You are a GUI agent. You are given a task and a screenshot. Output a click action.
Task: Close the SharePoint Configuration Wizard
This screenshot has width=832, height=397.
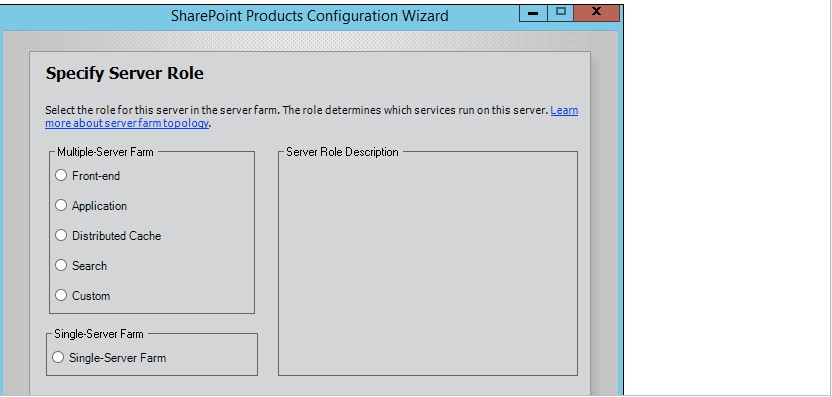596,13
